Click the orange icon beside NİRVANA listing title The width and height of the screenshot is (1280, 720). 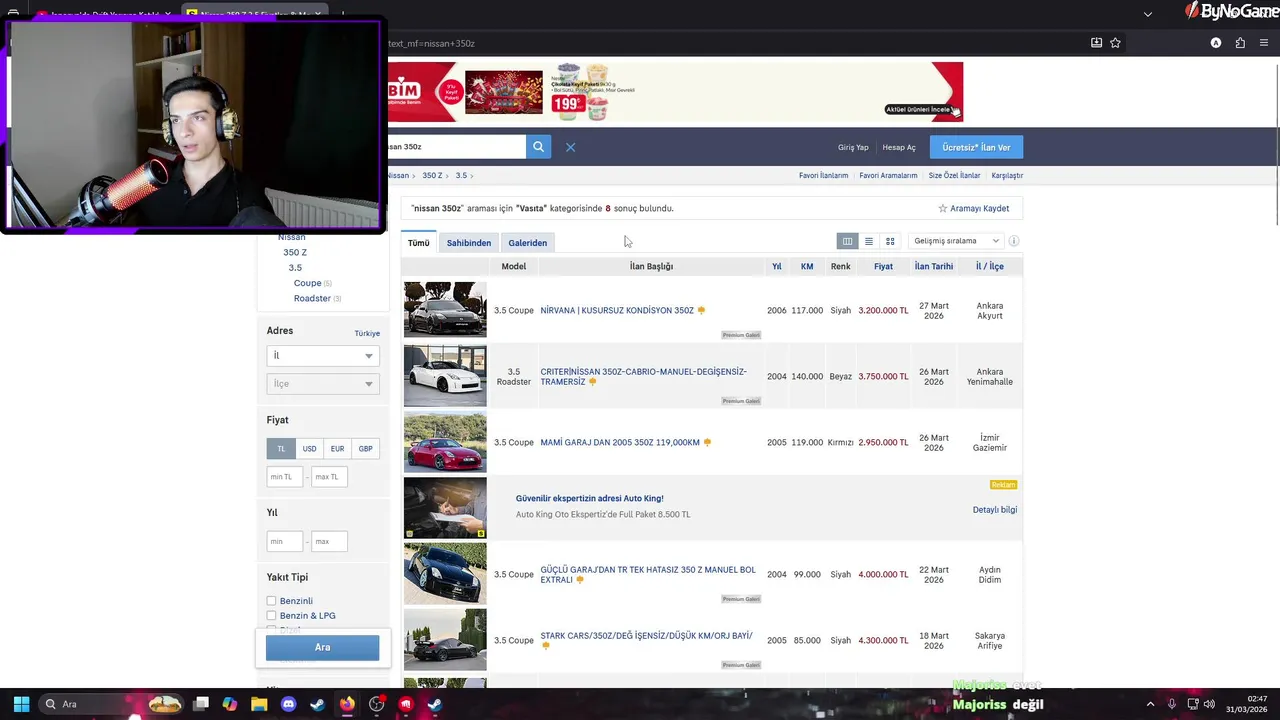coord(701,310)
